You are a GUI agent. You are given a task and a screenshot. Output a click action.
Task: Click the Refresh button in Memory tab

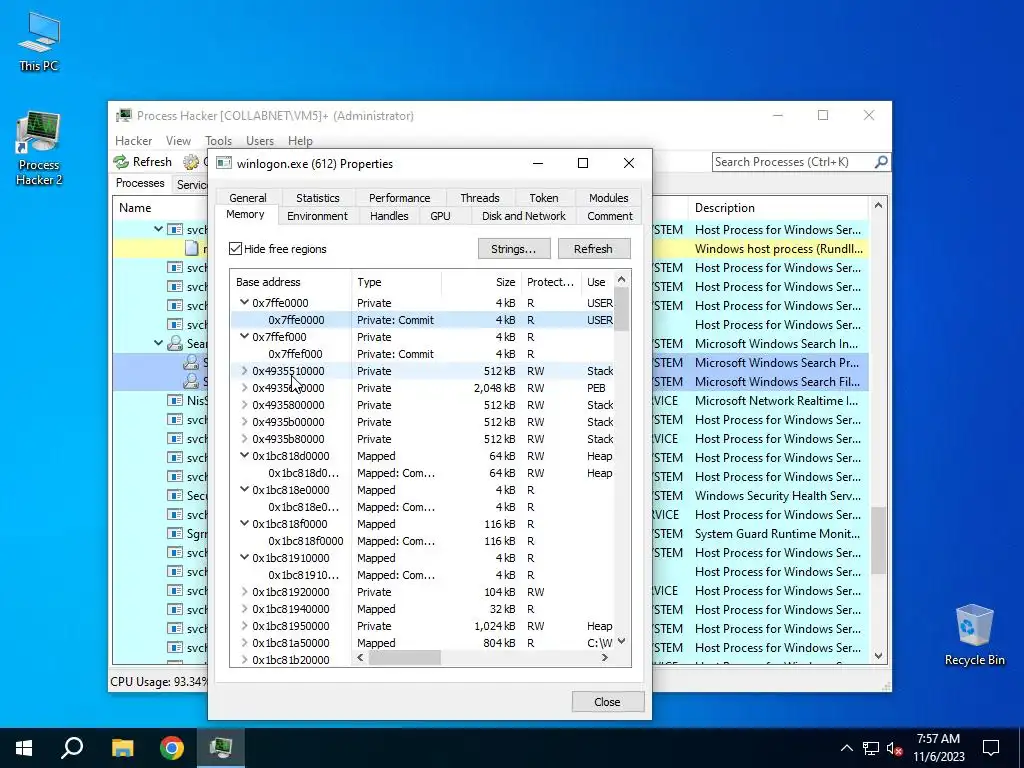click(x=593, y=249)
